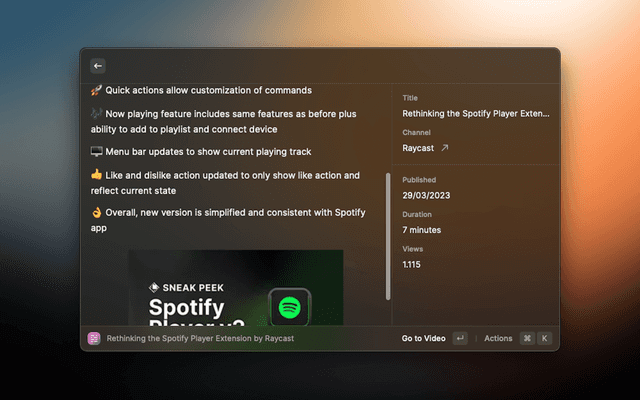The height and width of the screenshot is (400, 640).
Task: Select the truncated video title in metadata
Action: (476, 114)
